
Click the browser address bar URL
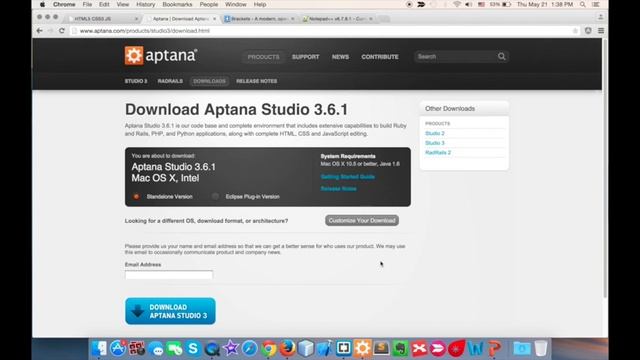(x=144, y=31)
